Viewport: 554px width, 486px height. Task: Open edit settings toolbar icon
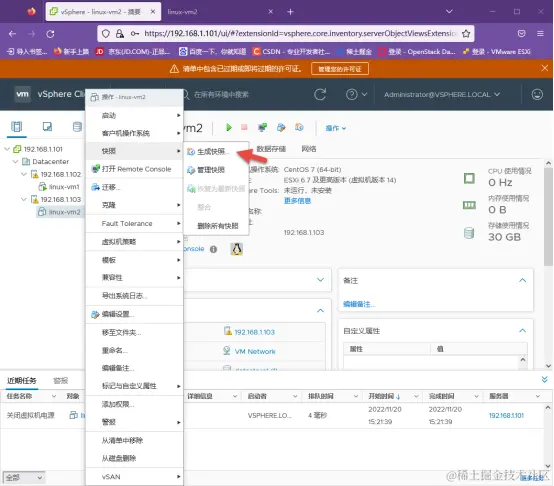point(281,127)
